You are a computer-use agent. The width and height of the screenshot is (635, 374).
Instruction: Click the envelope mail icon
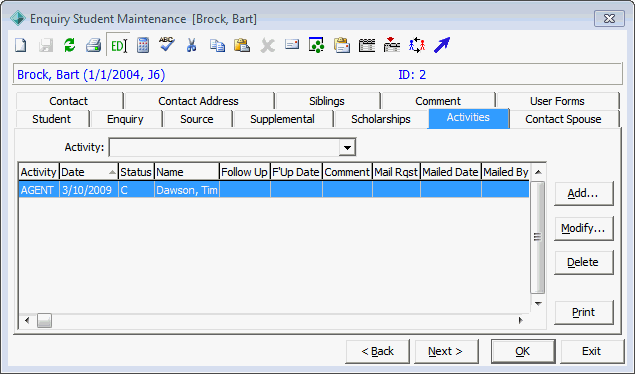[x=292, y=44]
